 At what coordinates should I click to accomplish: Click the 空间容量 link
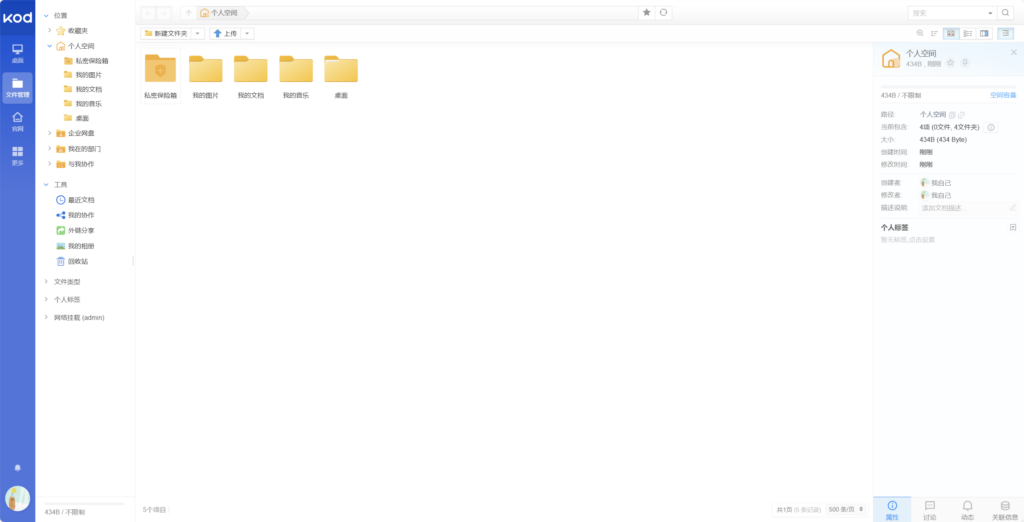1002,95
